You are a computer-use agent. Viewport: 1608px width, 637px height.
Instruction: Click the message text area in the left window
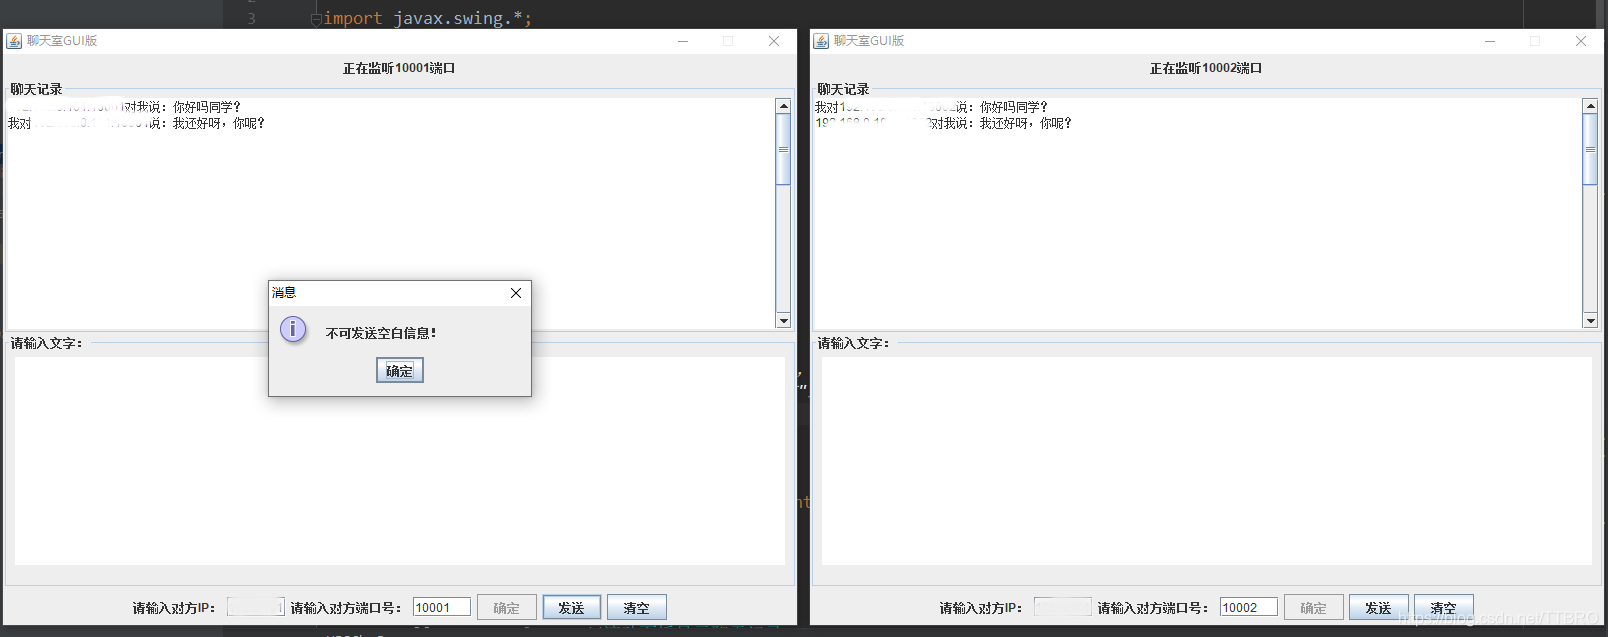click(x=400, y=461)
